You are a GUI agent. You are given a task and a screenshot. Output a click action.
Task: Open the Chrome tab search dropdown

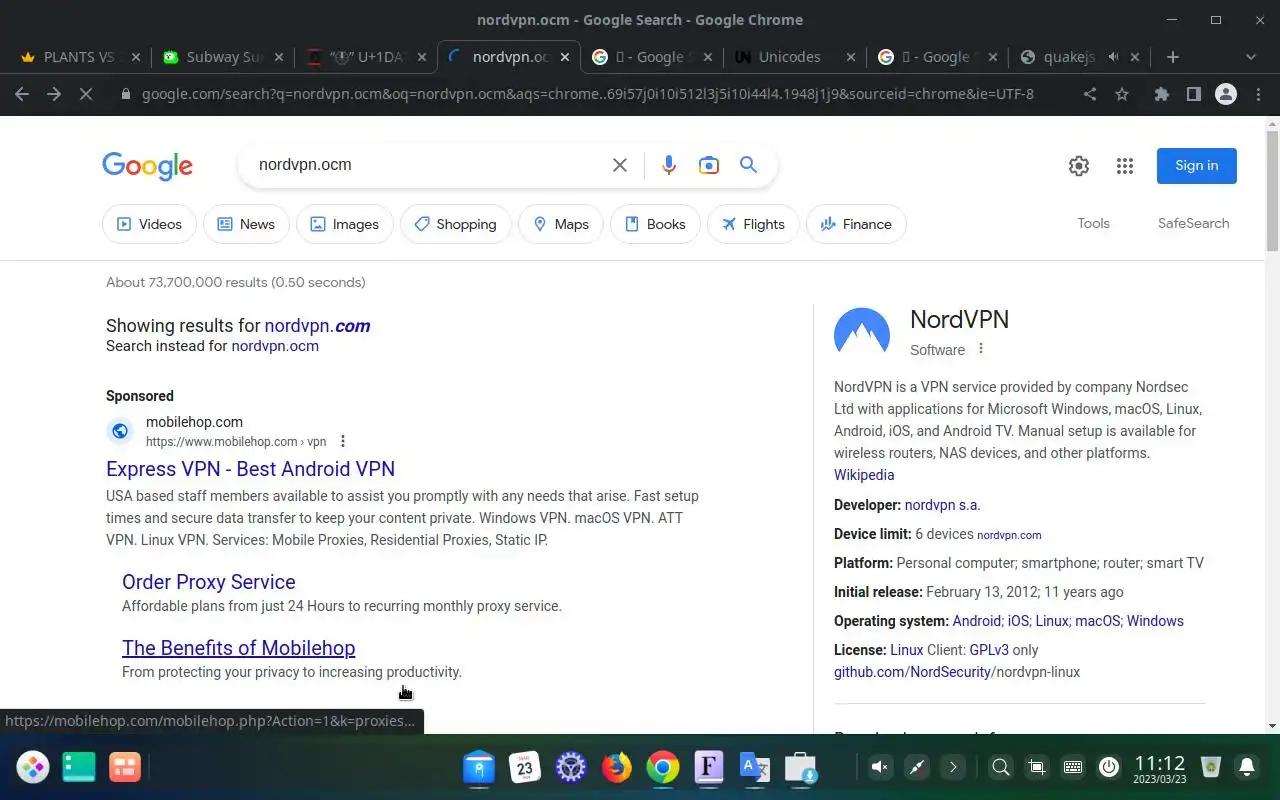coord(1250,57)
